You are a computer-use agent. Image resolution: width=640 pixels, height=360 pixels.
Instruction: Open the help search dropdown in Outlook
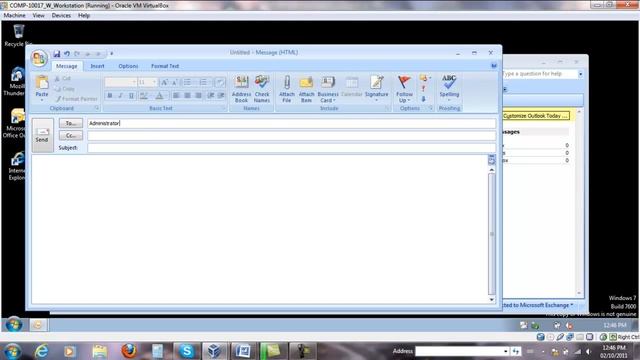tap(580, 74)
